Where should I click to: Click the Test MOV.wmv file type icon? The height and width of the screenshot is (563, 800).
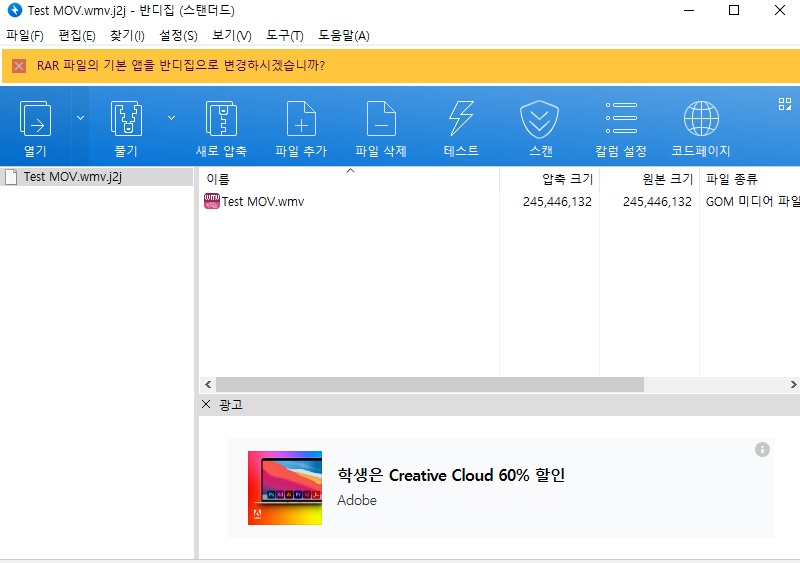click(212, 201)
